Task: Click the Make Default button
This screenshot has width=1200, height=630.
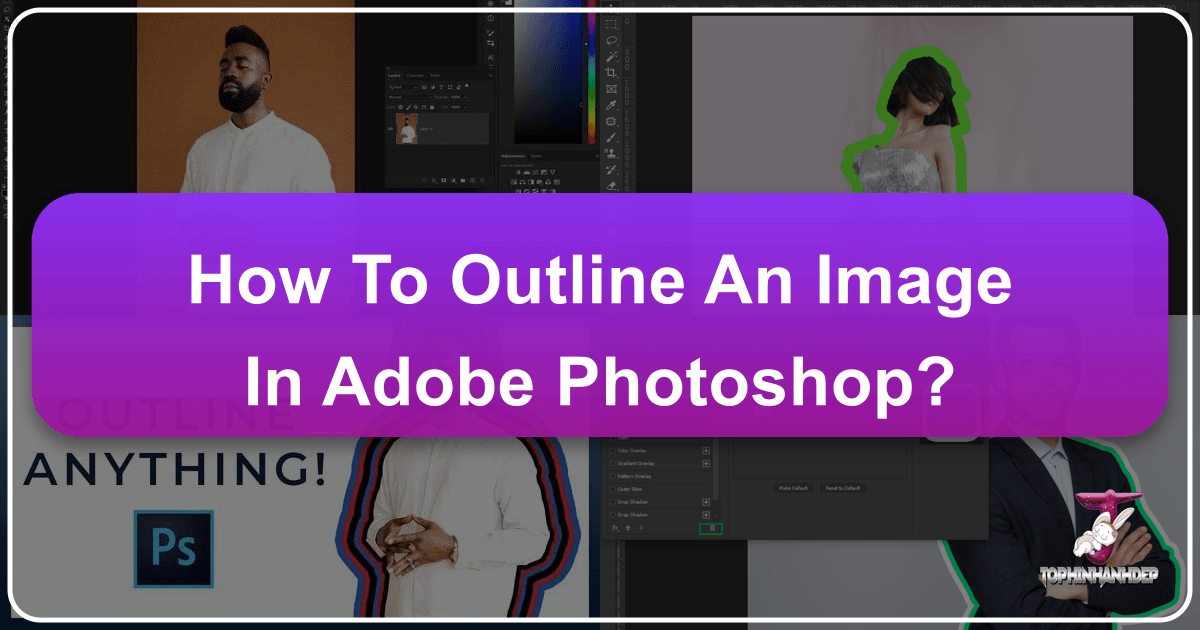Action: click(x=791, y=488)
